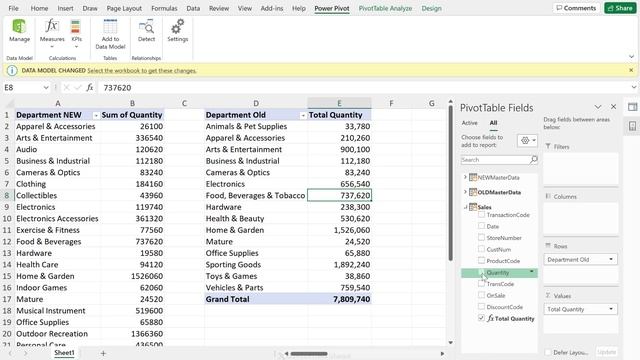This screenshot has width=640, height=360.
Task: Check the OnSale field checkbox
Action: click(x=481, y=295)
